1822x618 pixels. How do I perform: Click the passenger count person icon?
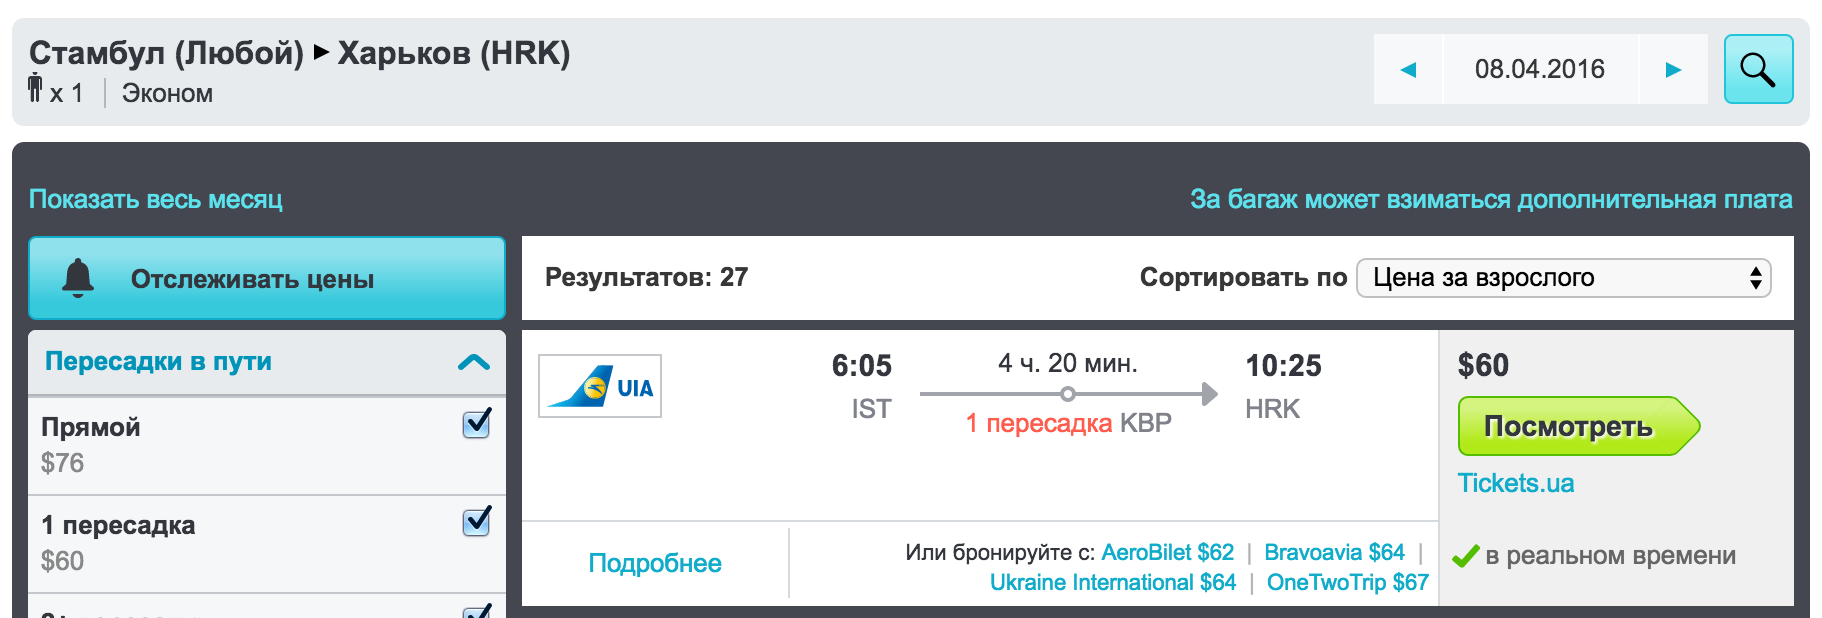[36, 88]
